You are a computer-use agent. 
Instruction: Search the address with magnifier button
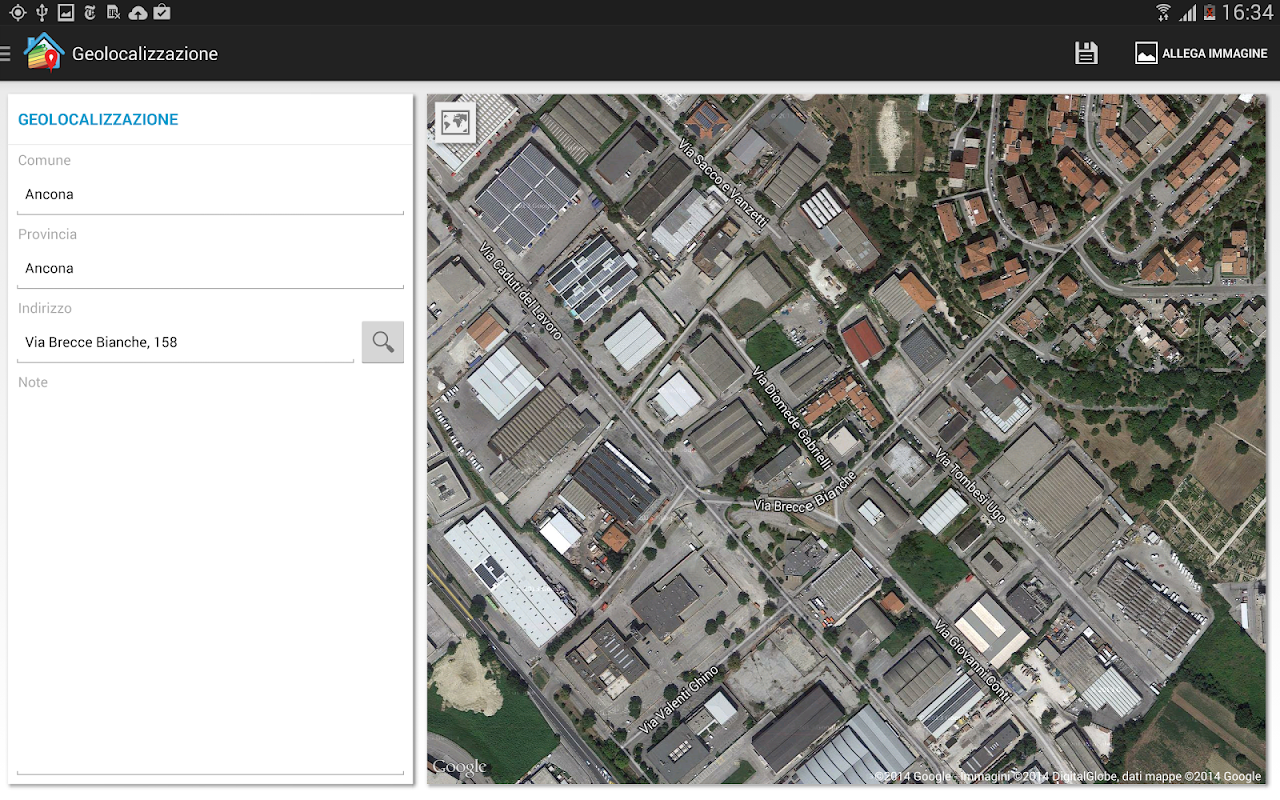coord(382,342)
